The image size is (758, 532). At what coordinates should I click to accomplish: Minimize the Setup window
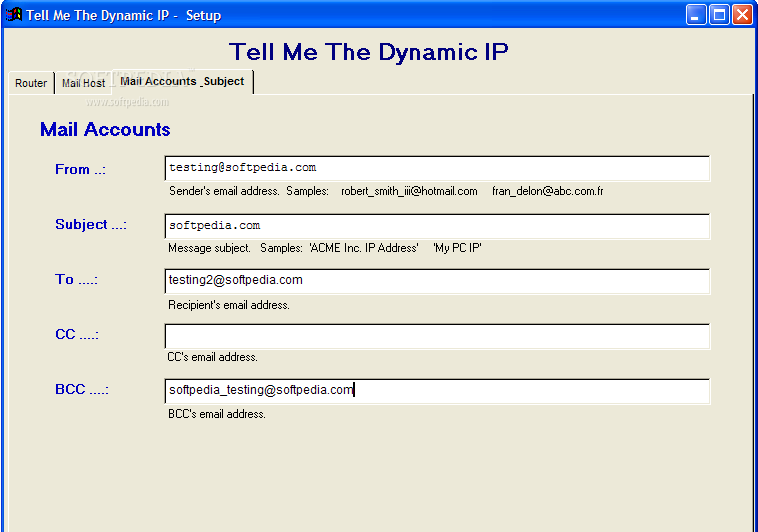pyautogui.click(x=696, y=15)
